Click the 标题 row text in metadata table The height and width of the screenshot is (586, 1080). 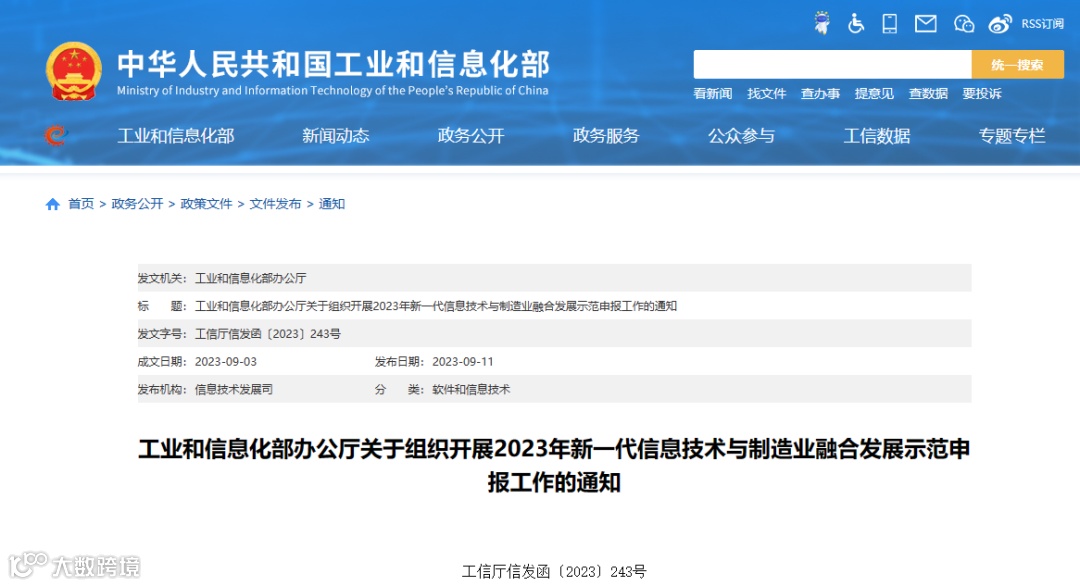click(436, 306)
